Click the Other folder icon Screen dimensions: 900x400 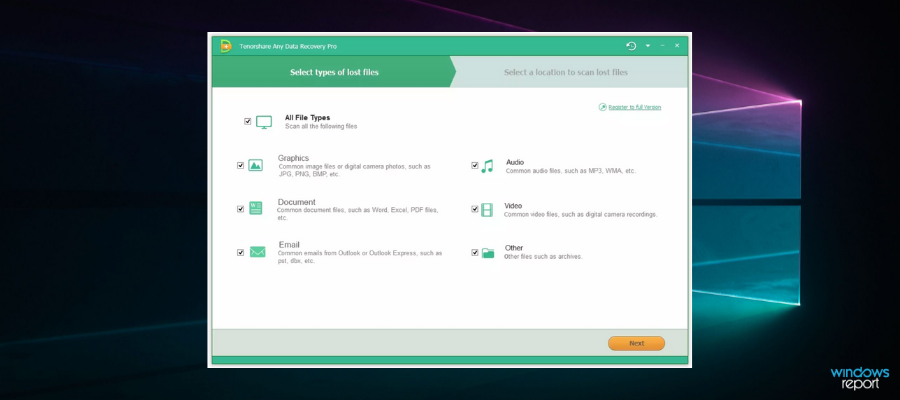488,253
